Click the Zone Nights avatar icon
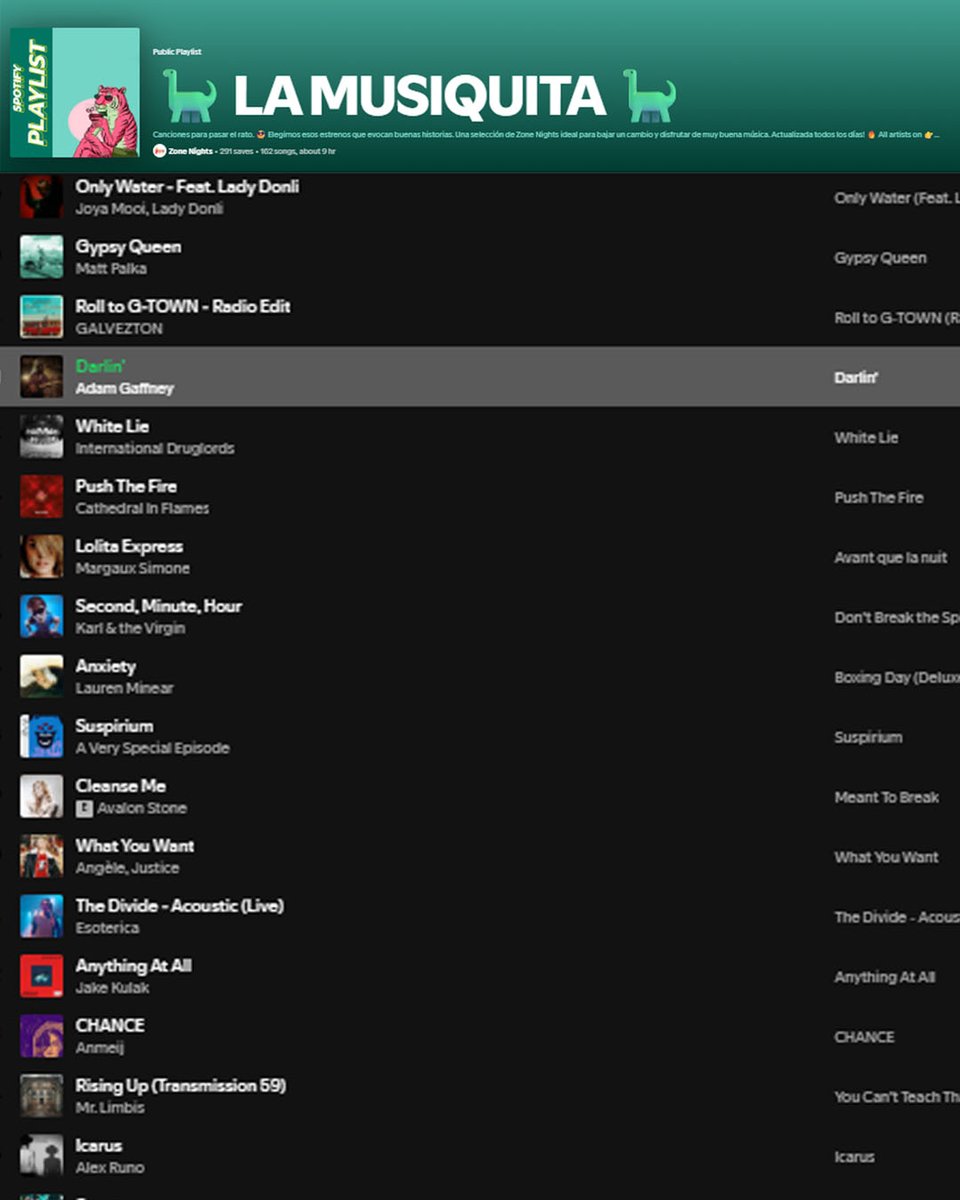Viewport: 960px width, 1200px height. pos(159,151)
